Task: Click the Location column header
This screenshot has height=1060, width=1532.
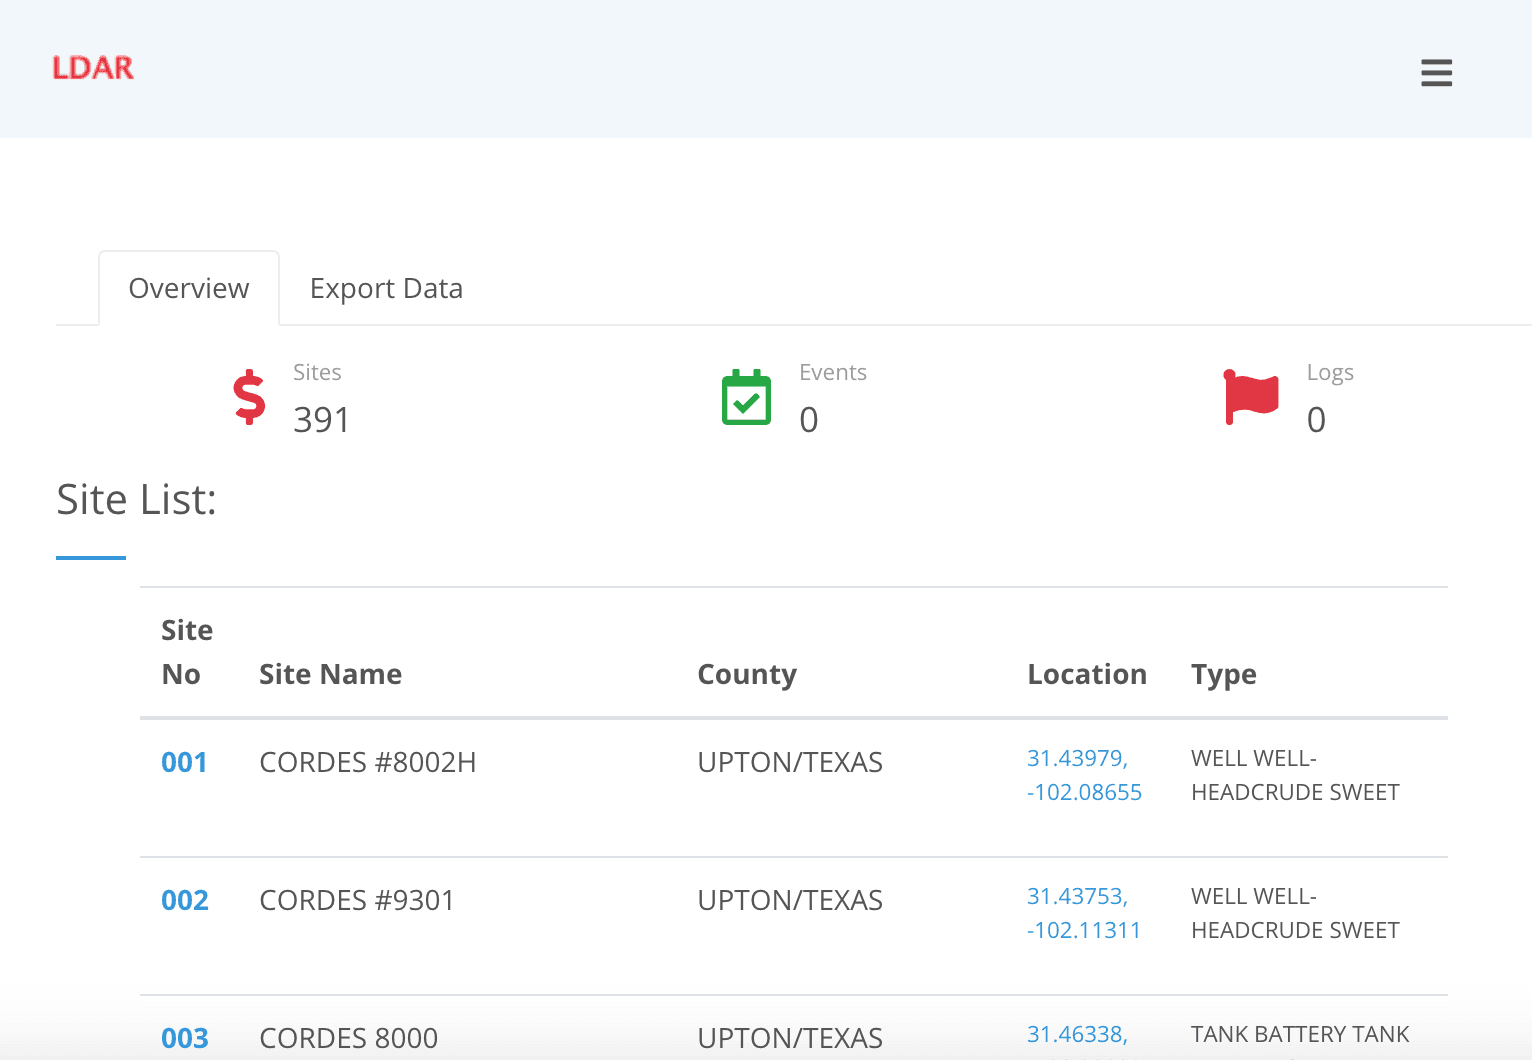Action: [1087, 674]
